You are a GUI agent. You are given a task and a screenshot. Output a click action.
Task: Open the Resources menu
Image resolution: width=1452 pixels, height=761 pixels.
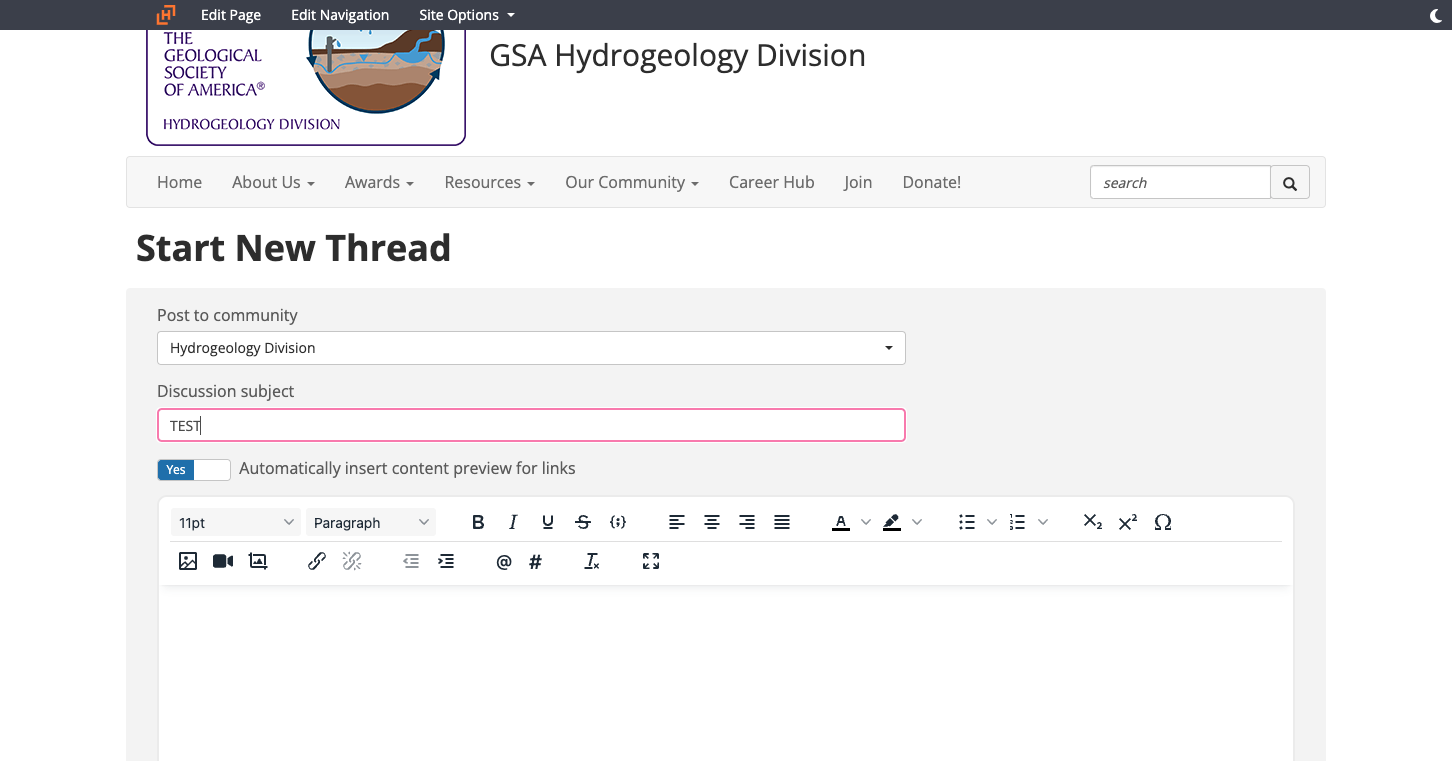pyautogui.click(x=489, y=182)
